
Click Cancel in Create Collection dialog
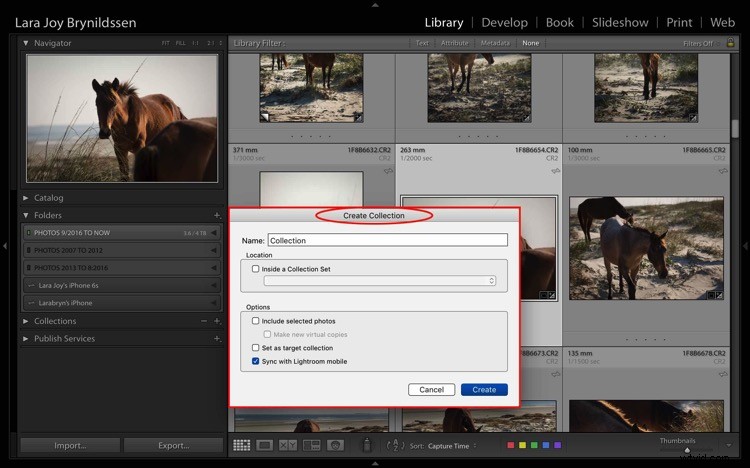coord(431,390)
